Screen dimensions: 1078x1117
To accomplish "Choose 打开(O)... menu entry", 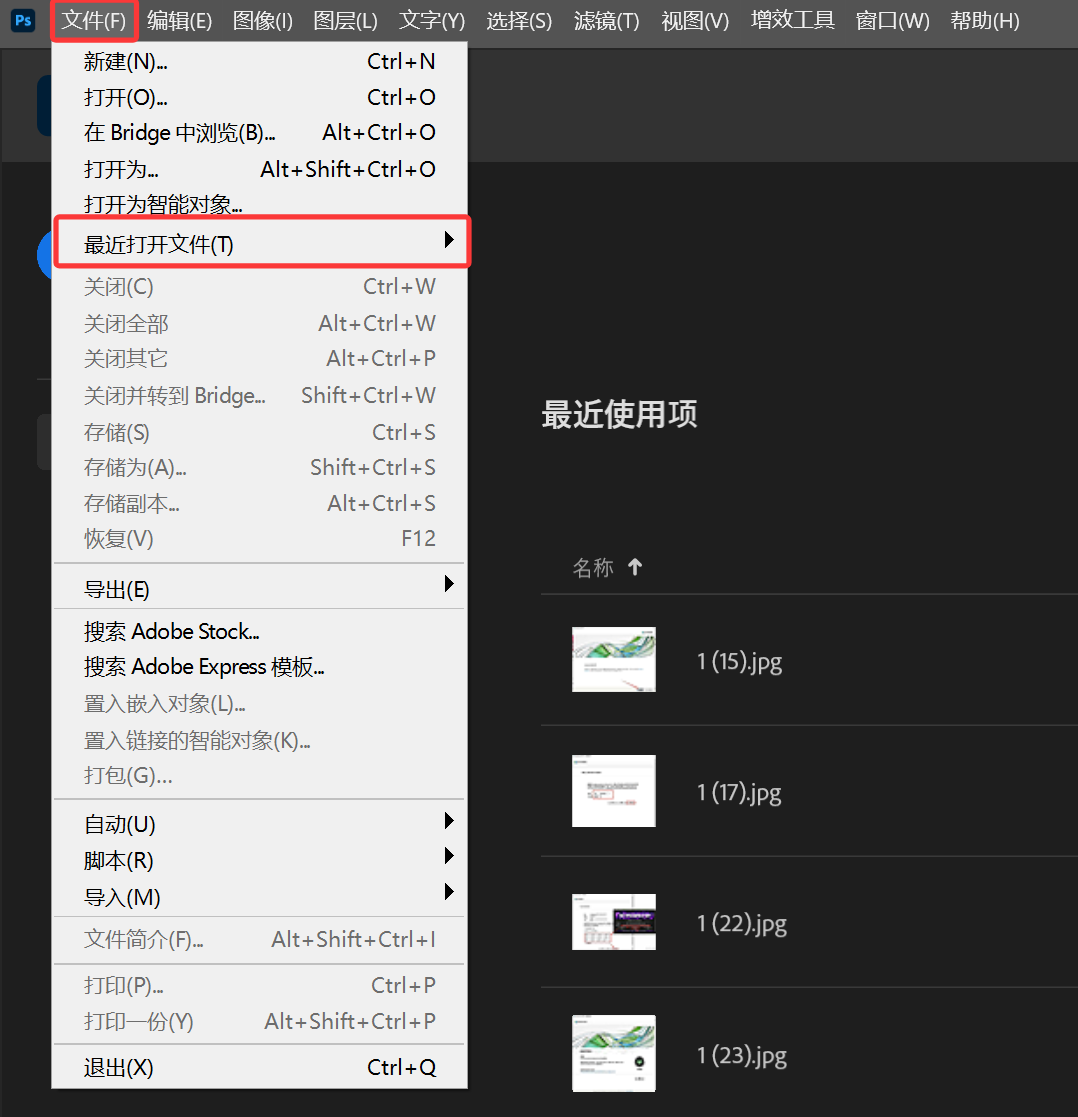I will coord(259,97).
